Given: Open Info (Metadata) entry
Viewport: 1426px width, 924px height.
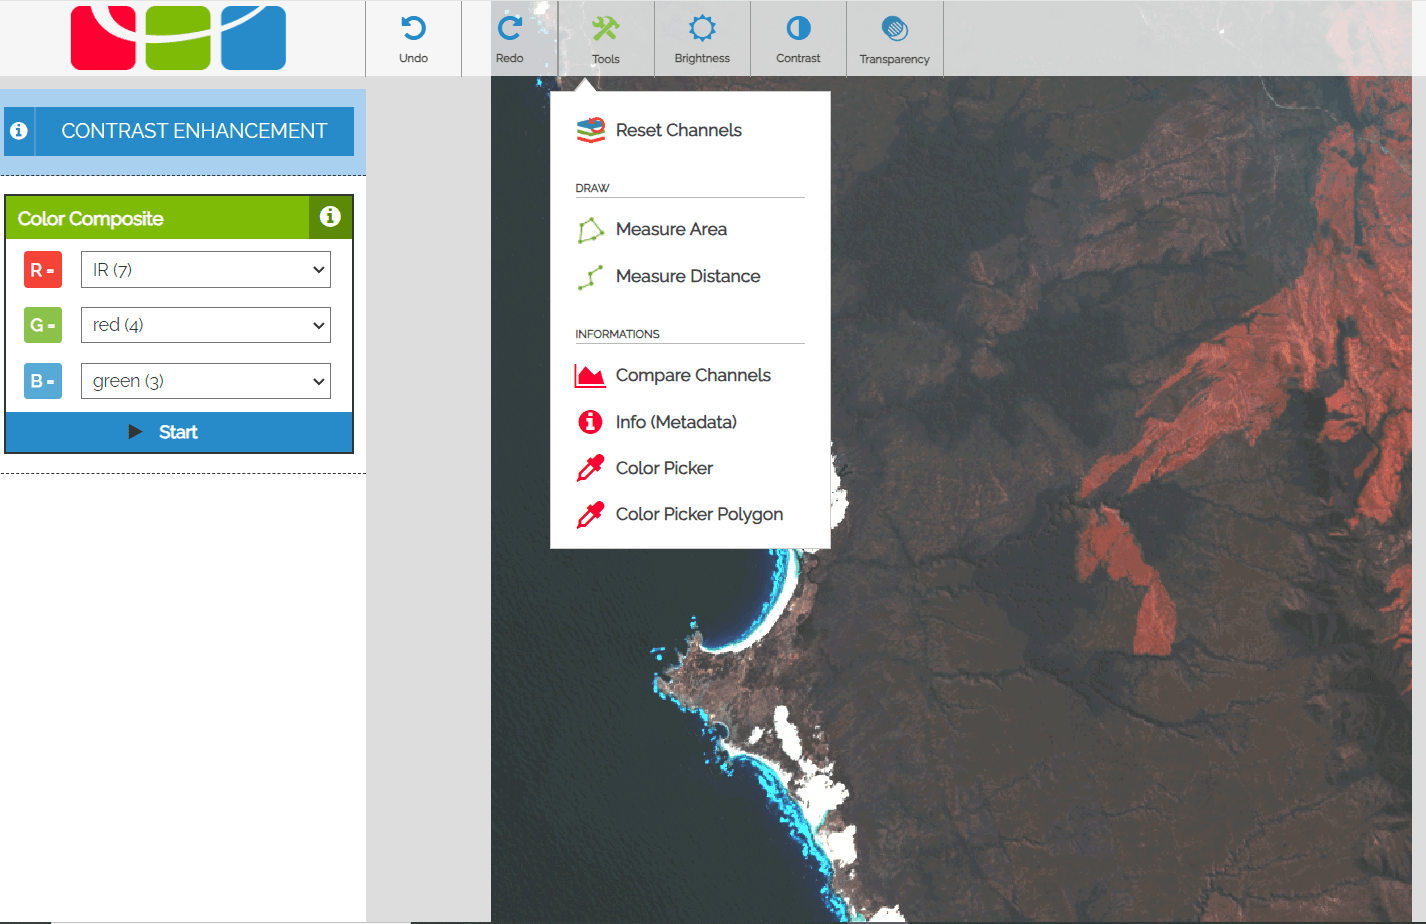Looking at the screenshot, I should [676, 422].
